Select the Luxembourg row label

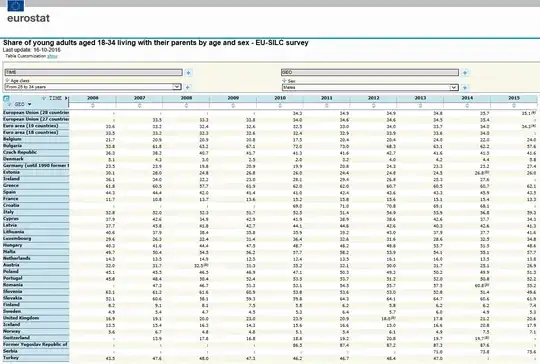point(17,238)
